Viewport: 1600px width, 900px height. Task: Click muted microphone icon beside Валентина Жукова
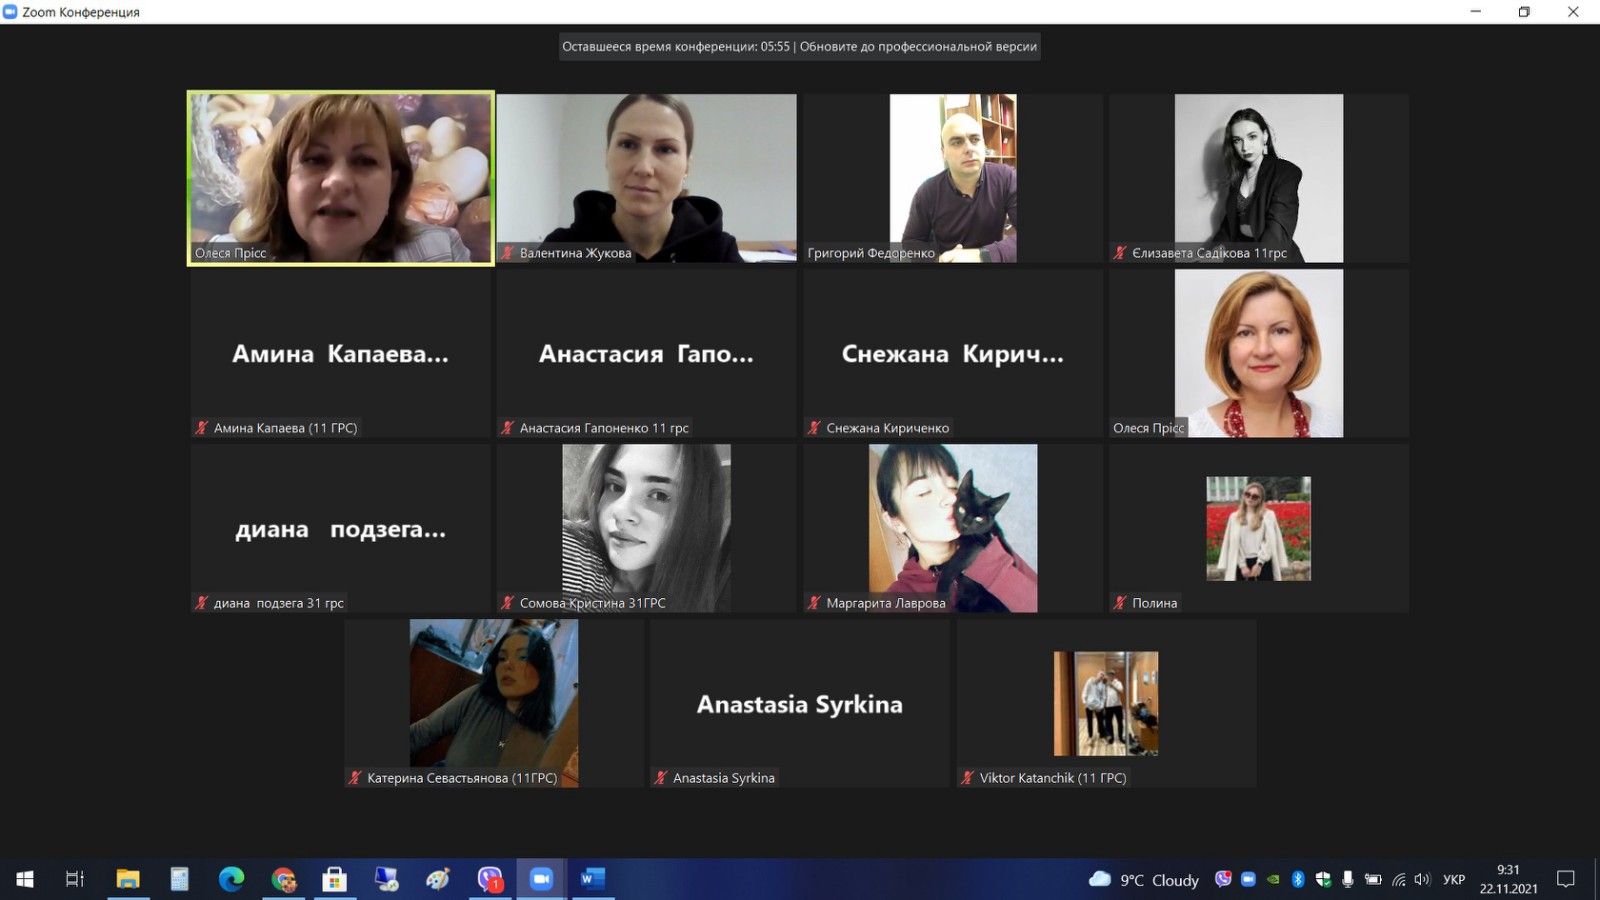point(508,253)
